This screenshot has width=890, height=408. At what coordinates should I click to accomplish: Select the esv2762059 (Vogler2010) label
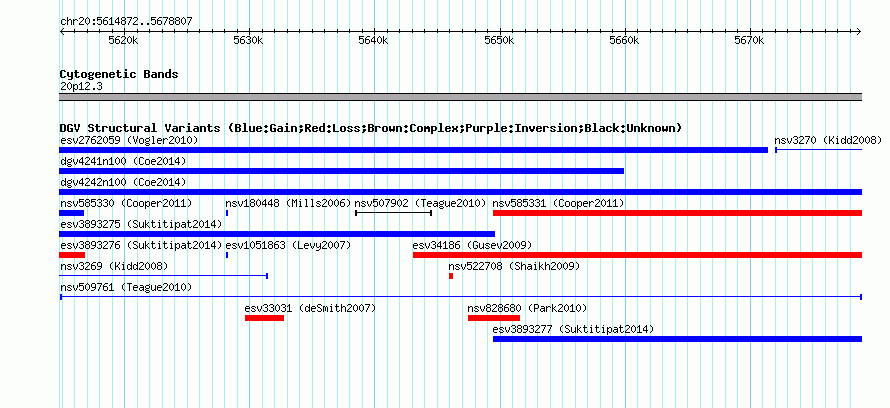[x=129, y=140]
